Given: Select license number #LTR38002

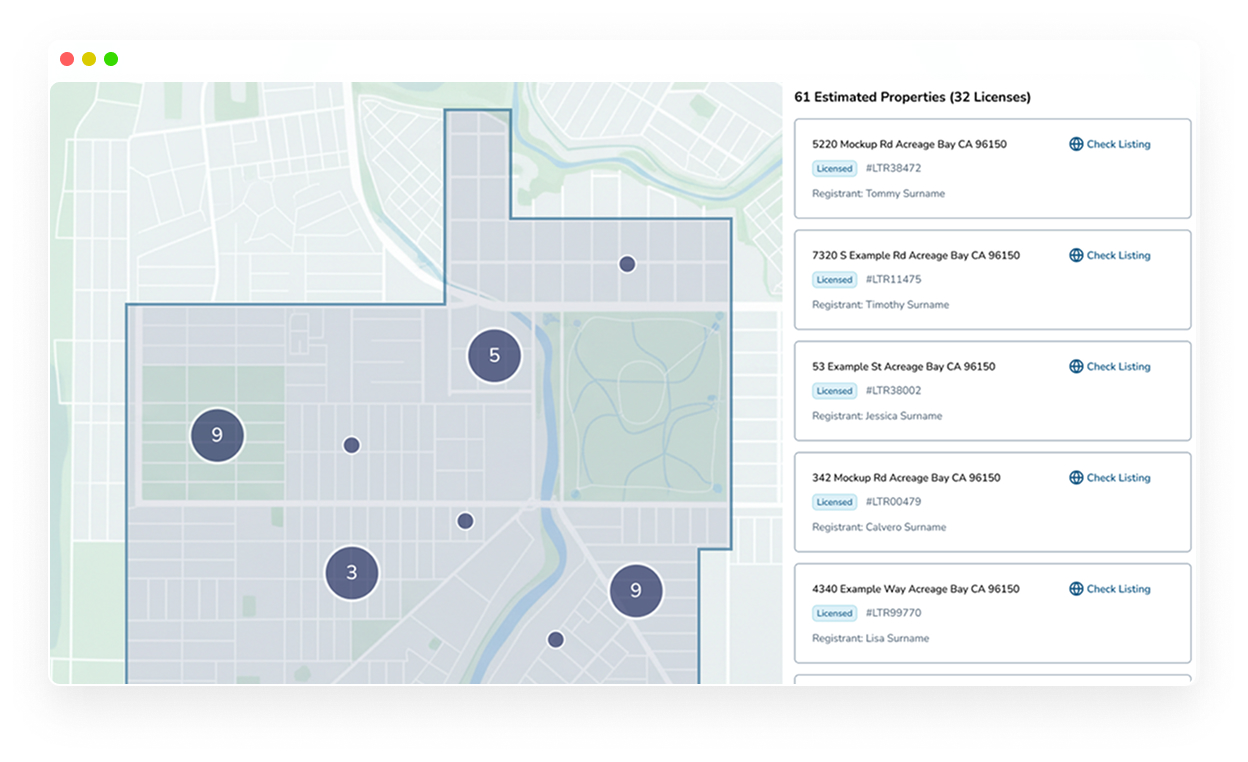Looking at the screenshot, I should click(893, 390).
